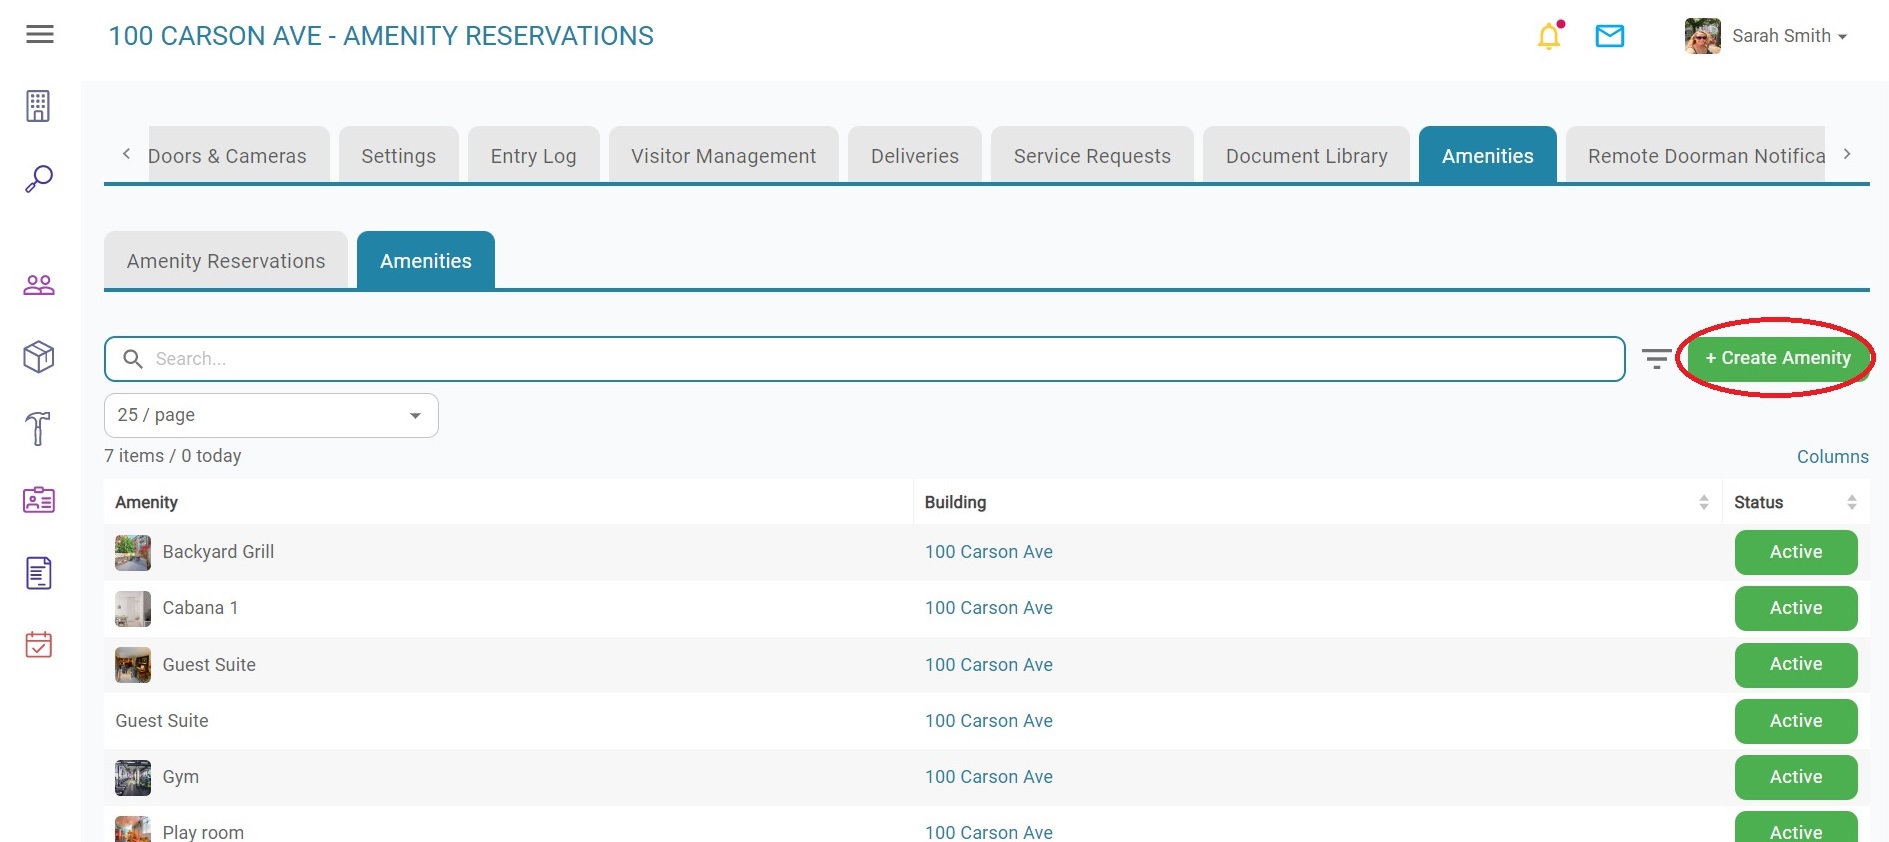Image resolution: width=1889 pixels, height=842 pixels.
Task: Open Backyard Grill thumbnail image
Action: [x=133, y=552]
